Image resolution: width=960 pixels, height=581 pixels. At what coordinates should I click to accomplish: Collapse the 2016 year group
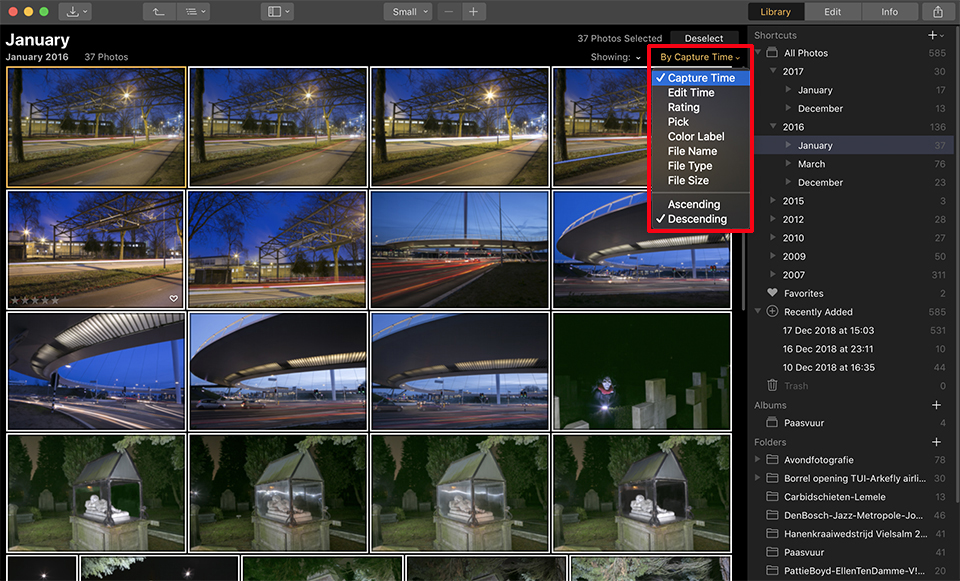(x=773, y=127)
